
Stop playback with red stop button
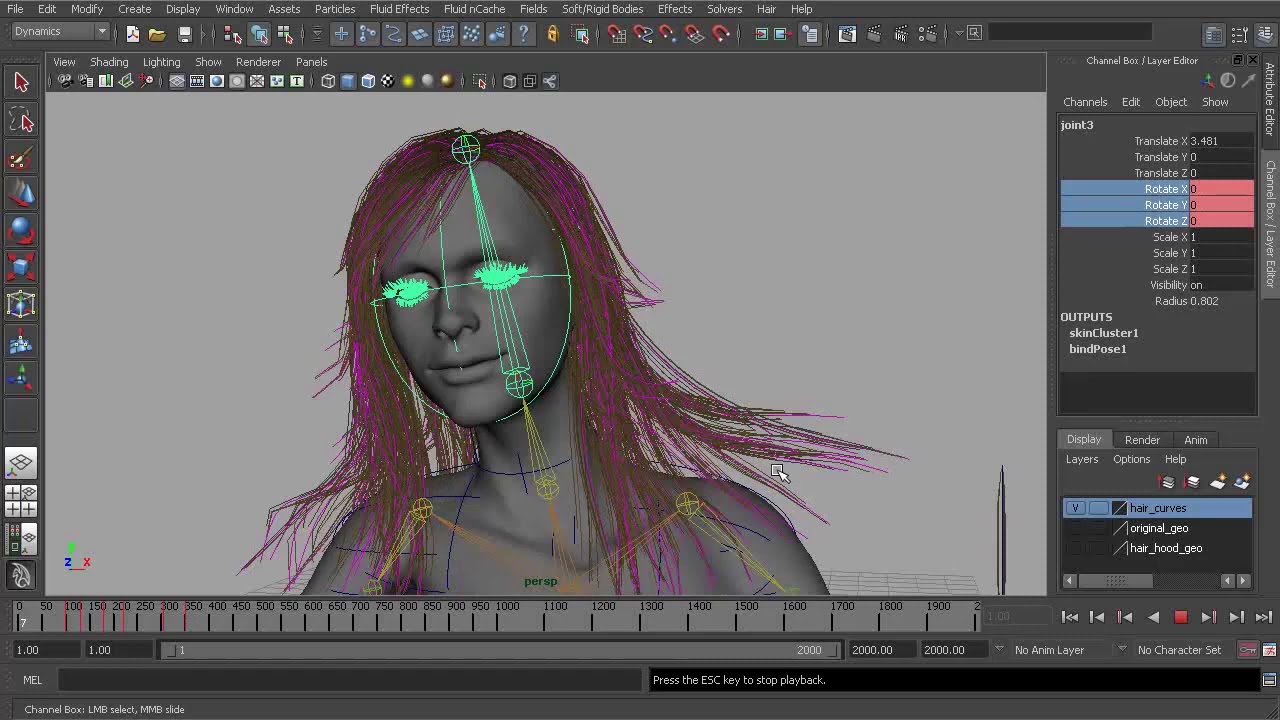pos(1181,617)
